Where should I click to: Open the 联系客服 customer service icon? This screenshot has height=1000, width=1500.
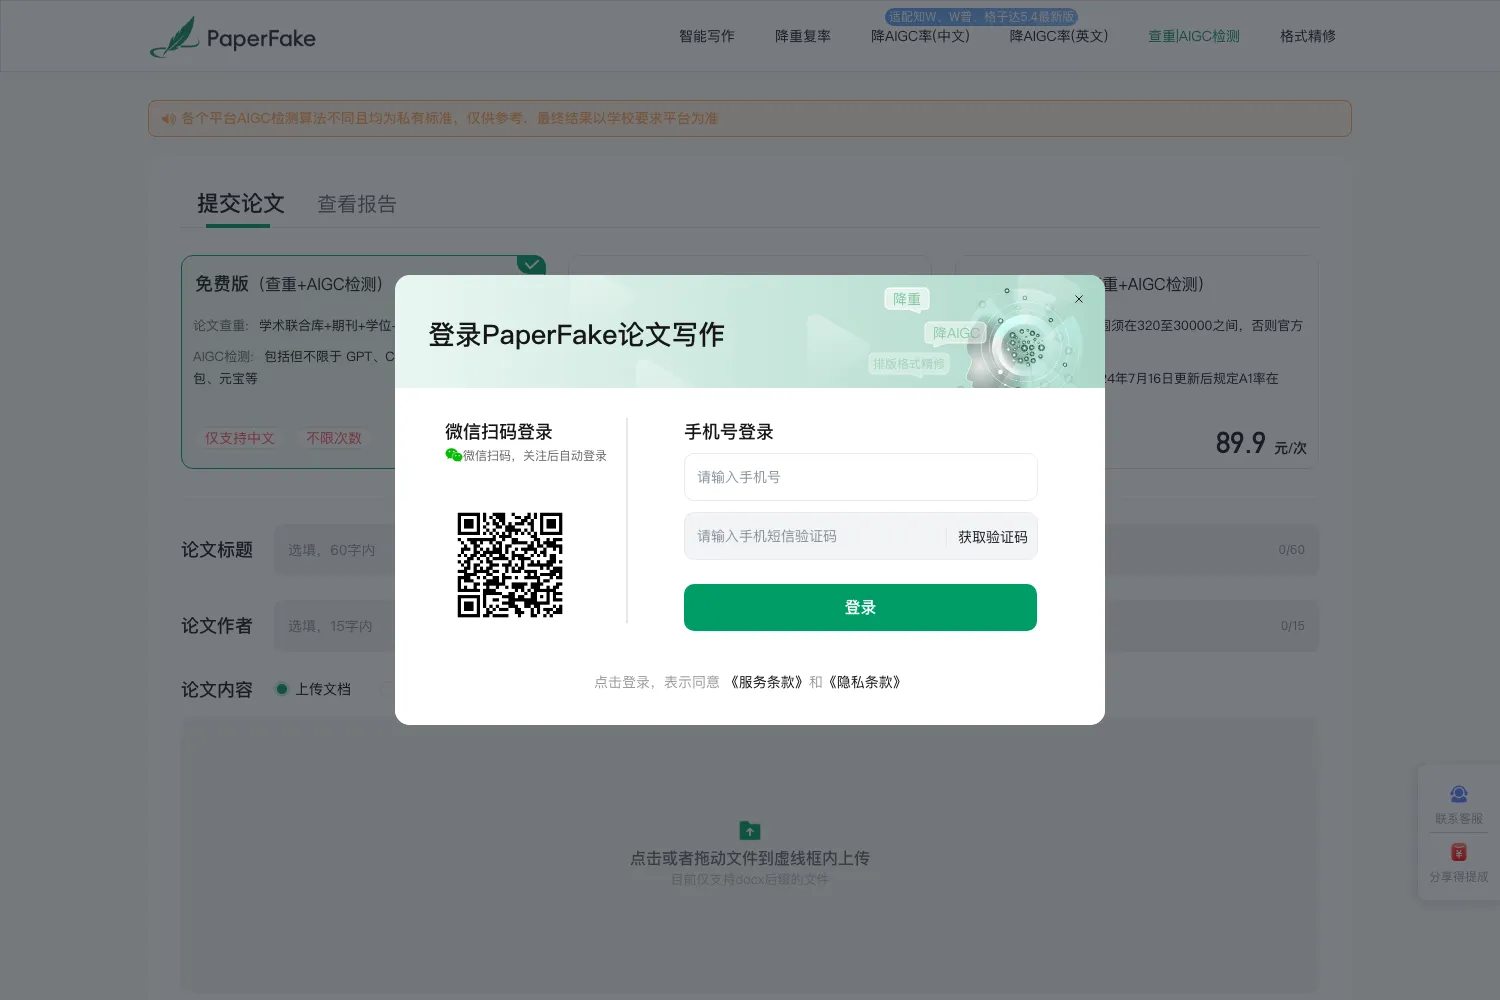pyautogui.click(x=1459, y=794)
